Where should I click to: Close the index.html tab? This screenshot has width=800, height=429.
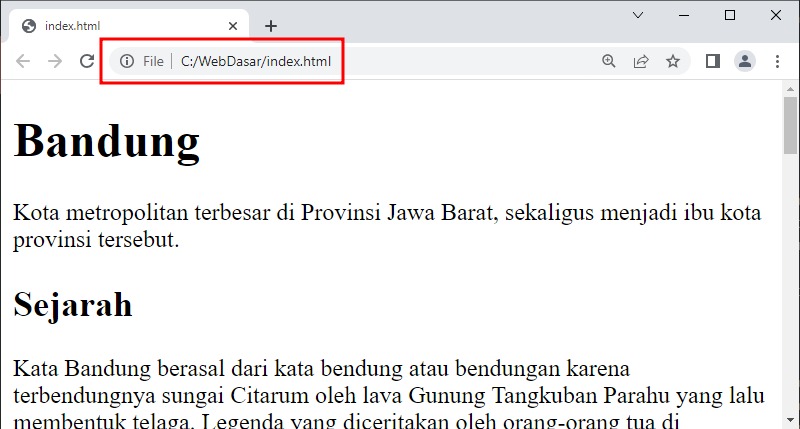234,26
